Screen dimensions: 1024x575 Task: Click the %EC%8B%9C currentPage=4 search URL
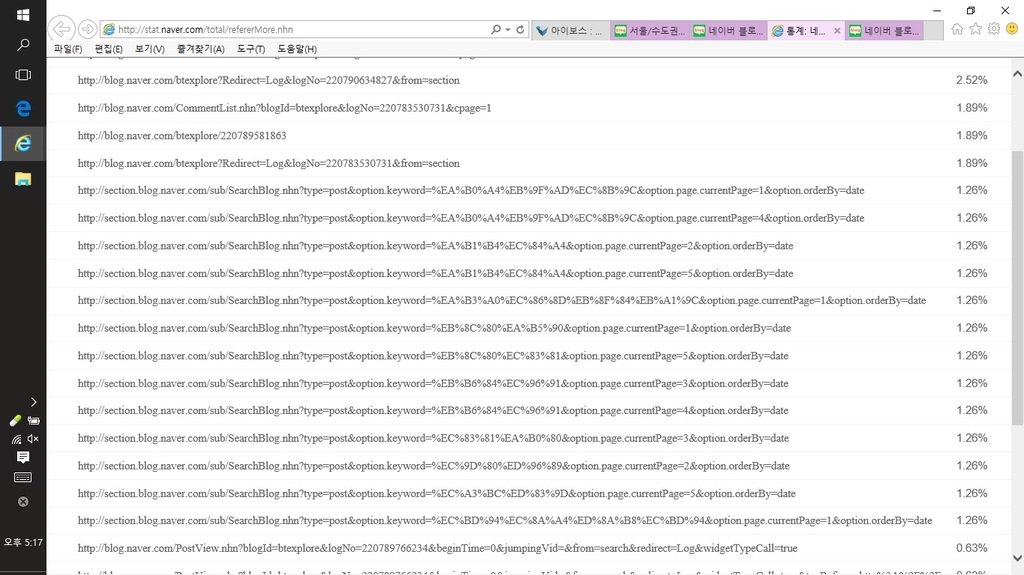point(471,218)
